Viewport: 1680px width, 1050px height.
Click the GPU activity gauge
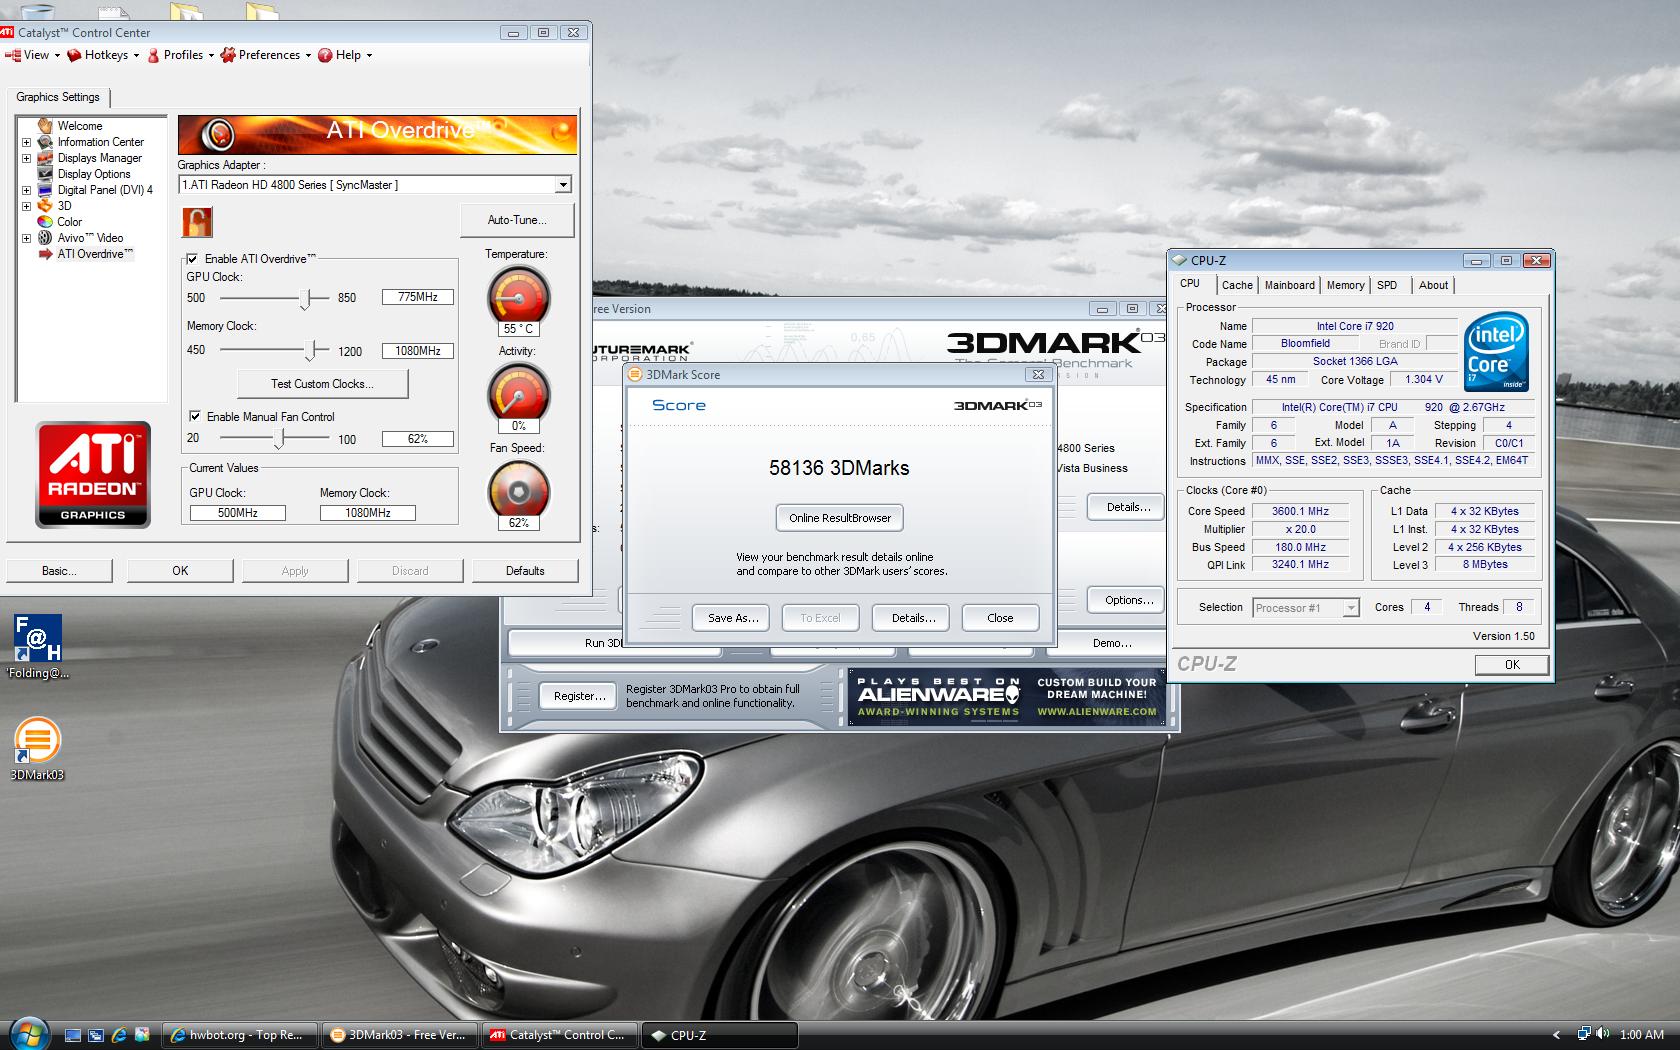[x=518, y=392]
